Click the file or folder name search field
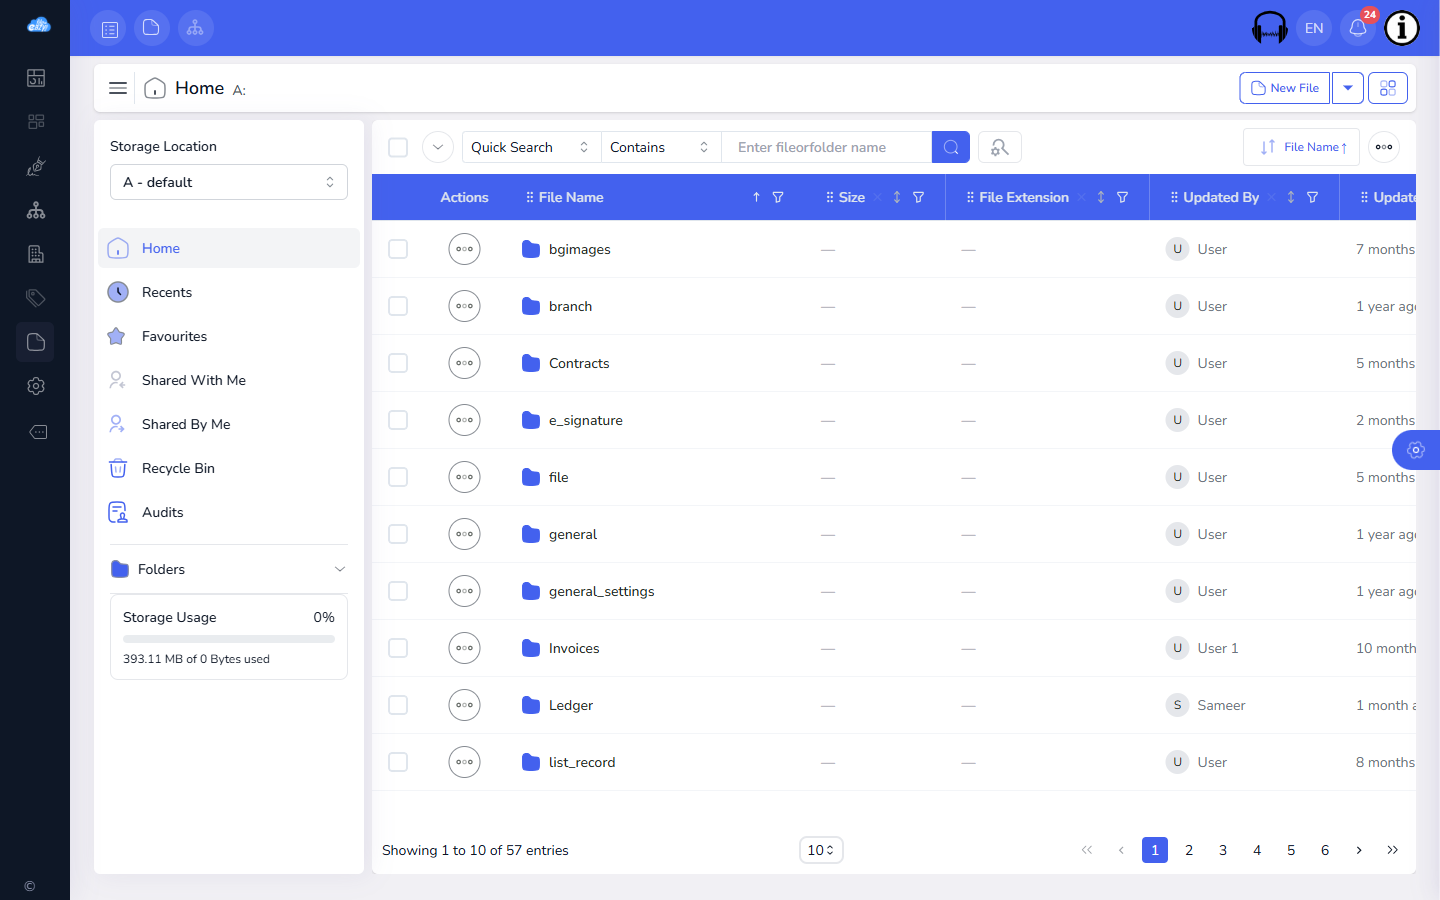The height and width of the screenshot is (900, 1440). (x=826, y=147)
